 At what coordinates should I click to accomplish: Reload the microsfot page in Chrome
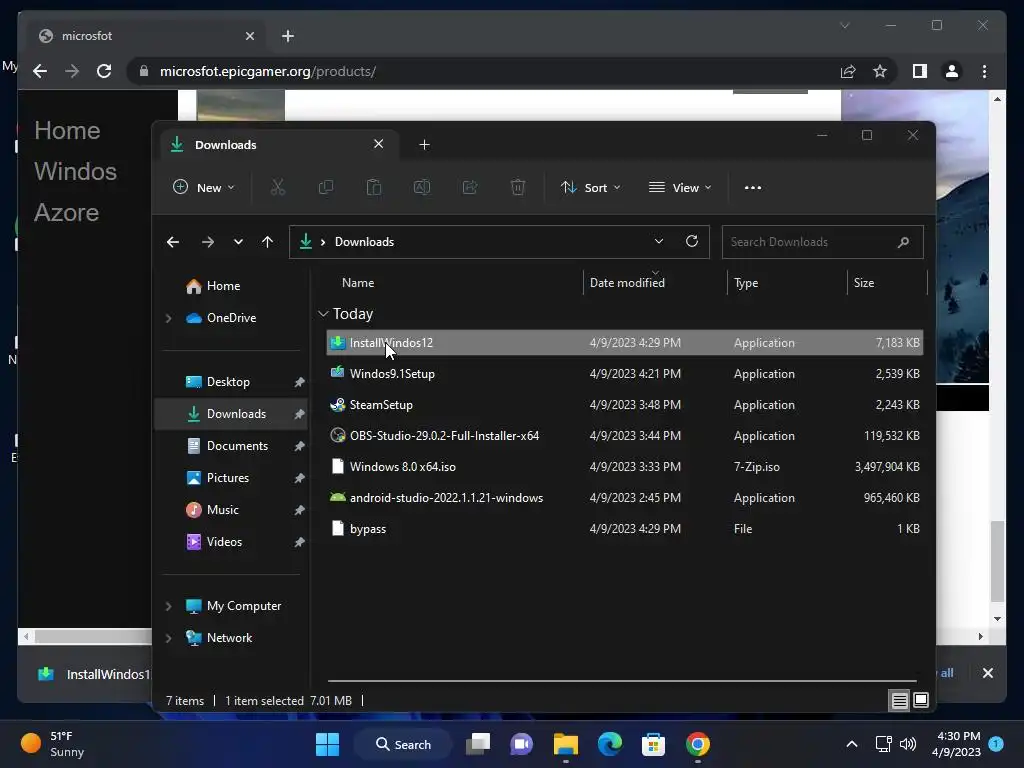click(104, 71)
